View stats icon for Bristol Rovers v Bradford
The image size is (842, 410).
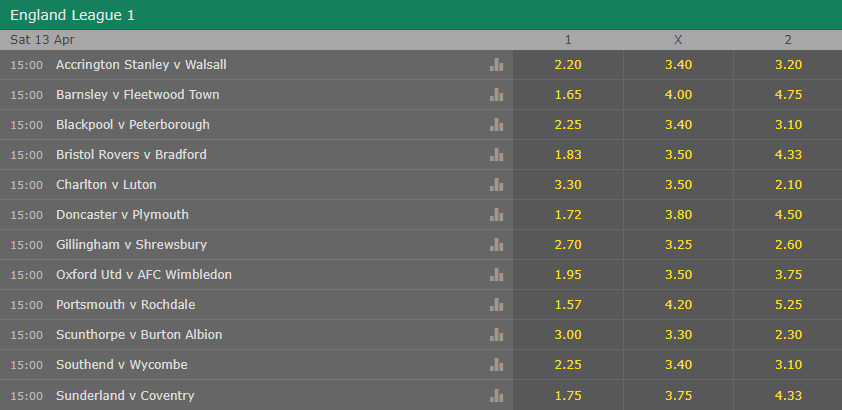point(497,155)
